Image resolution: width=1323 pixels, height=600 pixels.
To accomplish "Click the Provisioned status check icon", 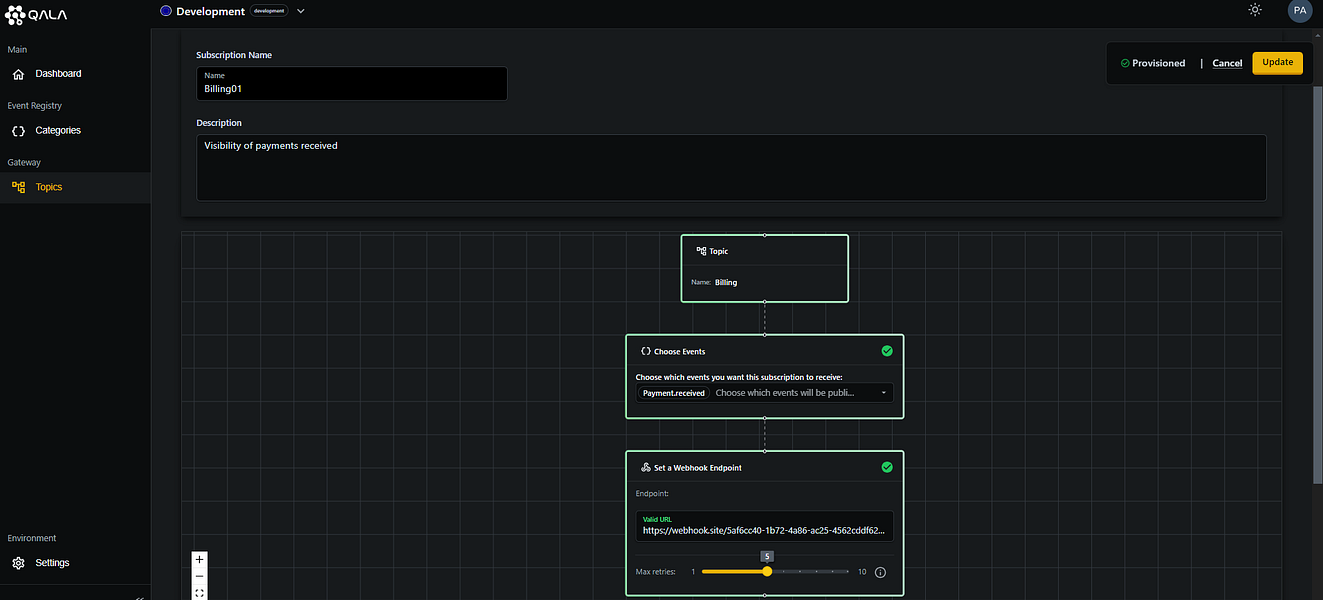I will [x=1125, y=63].
